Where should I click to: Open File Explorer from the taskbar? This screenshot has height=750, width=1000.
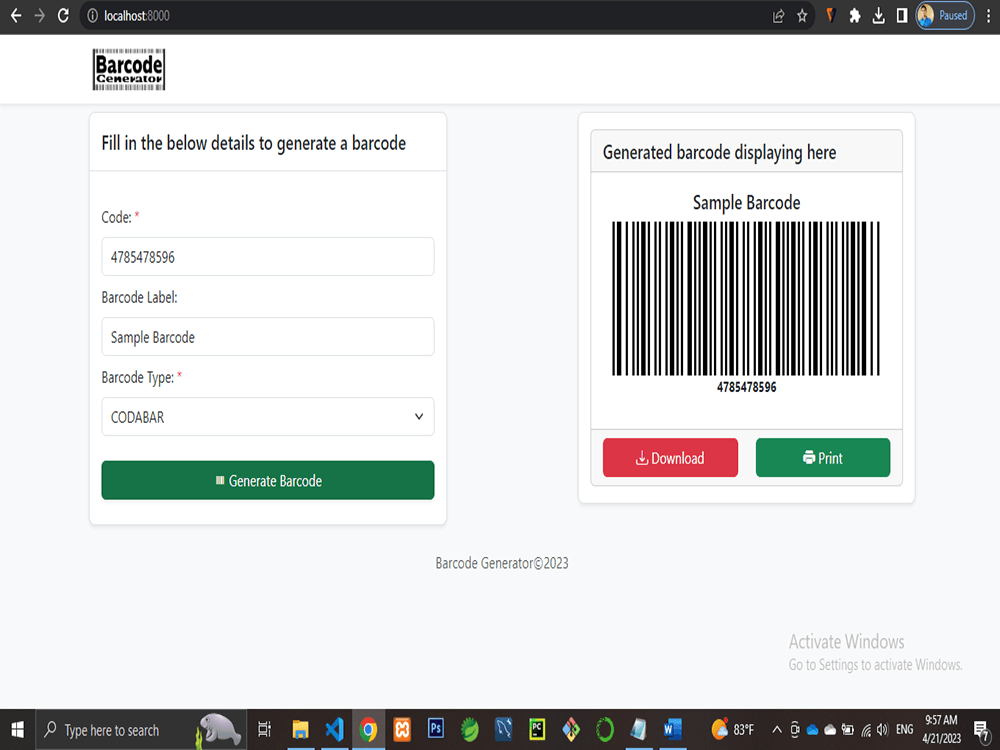coord(300,729)
